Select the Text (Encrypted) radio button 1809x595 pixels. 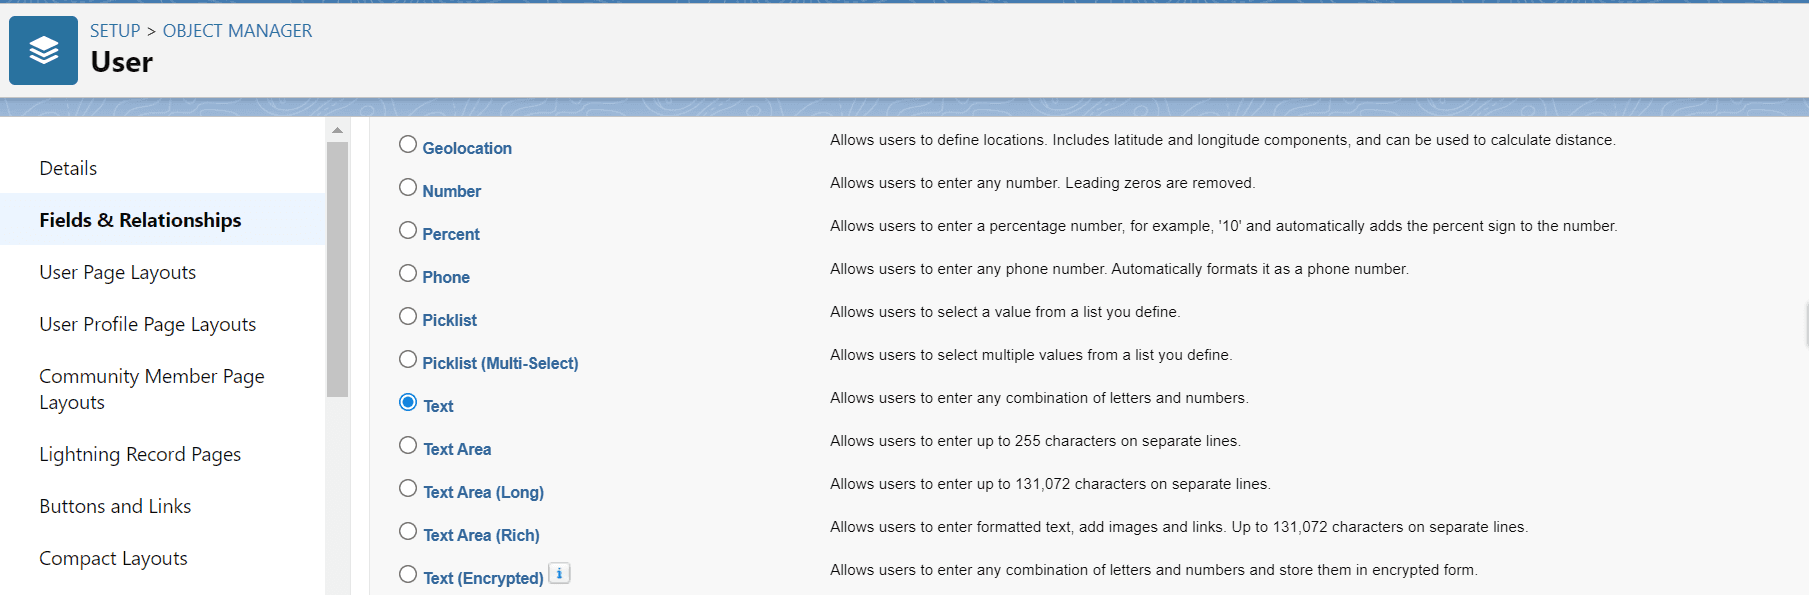pyautogui.click(x=408, y=574)
